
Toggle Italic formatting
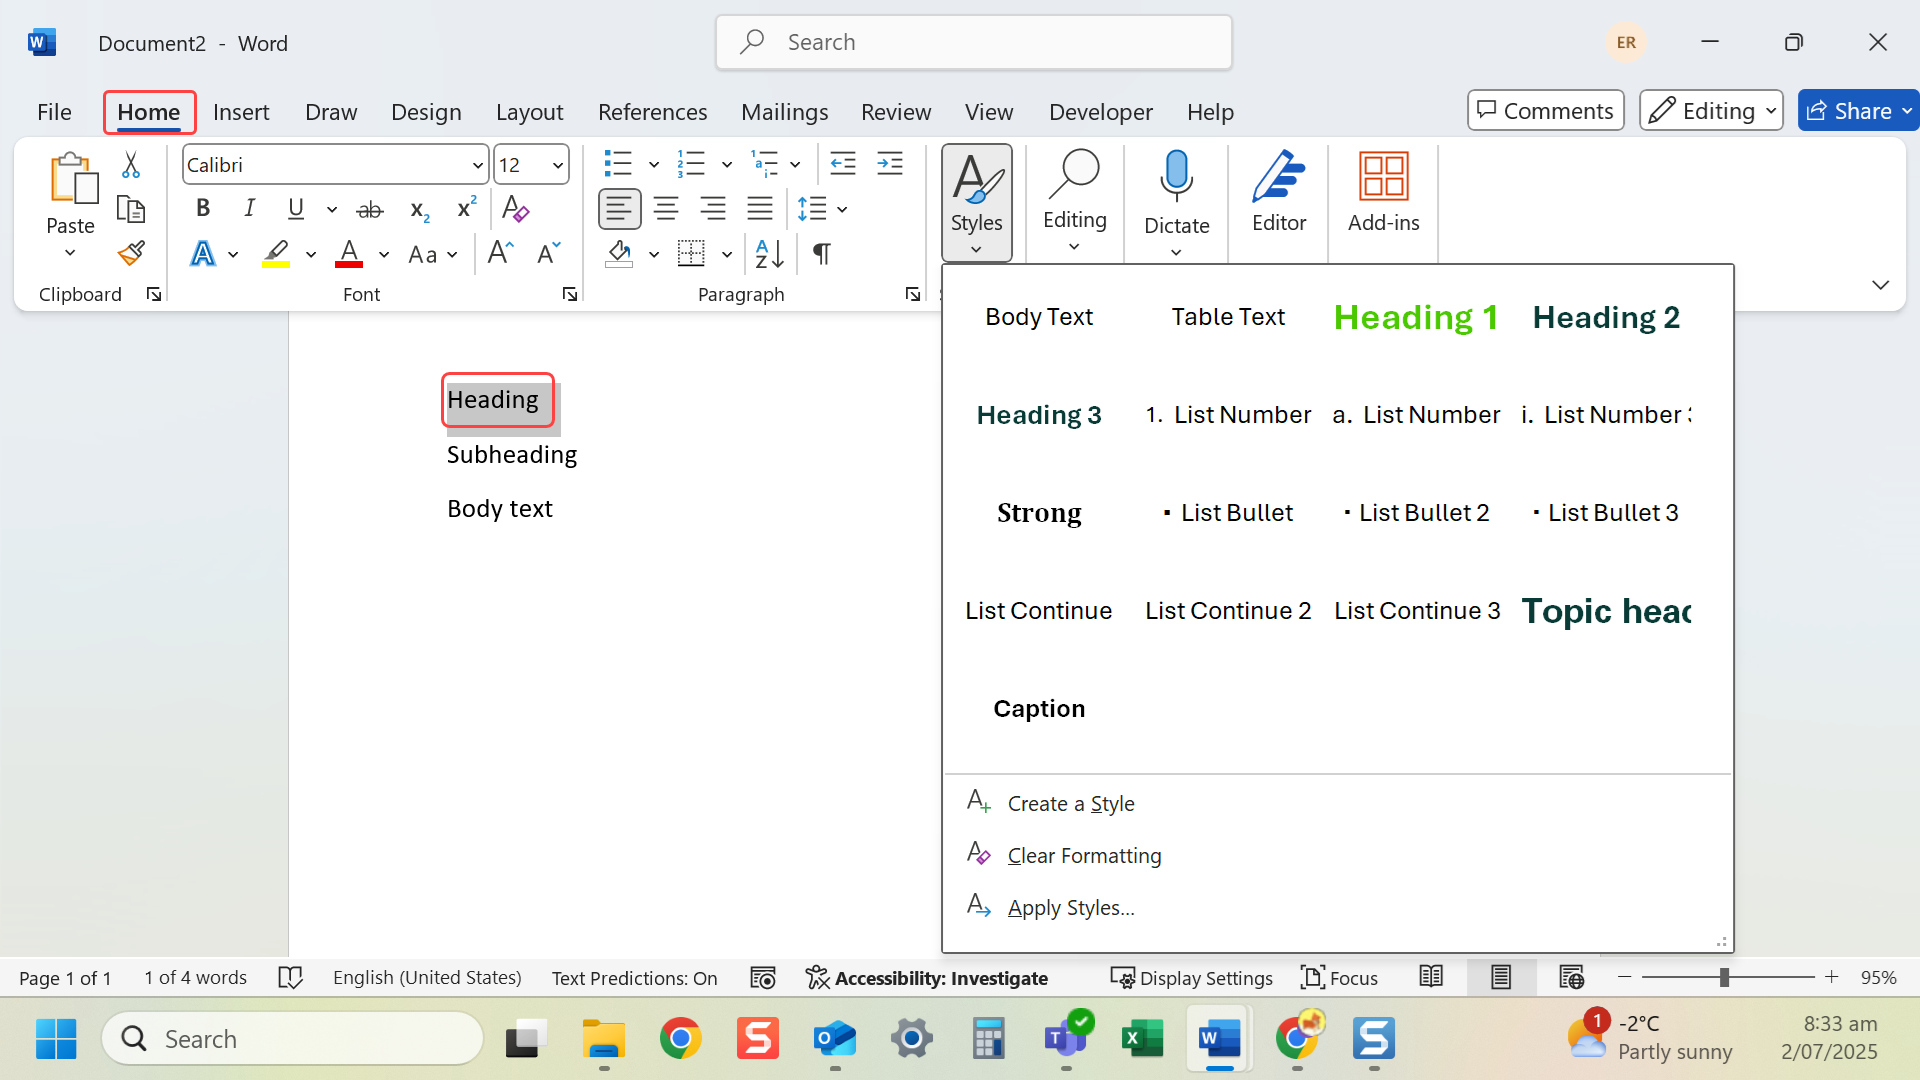249,209
